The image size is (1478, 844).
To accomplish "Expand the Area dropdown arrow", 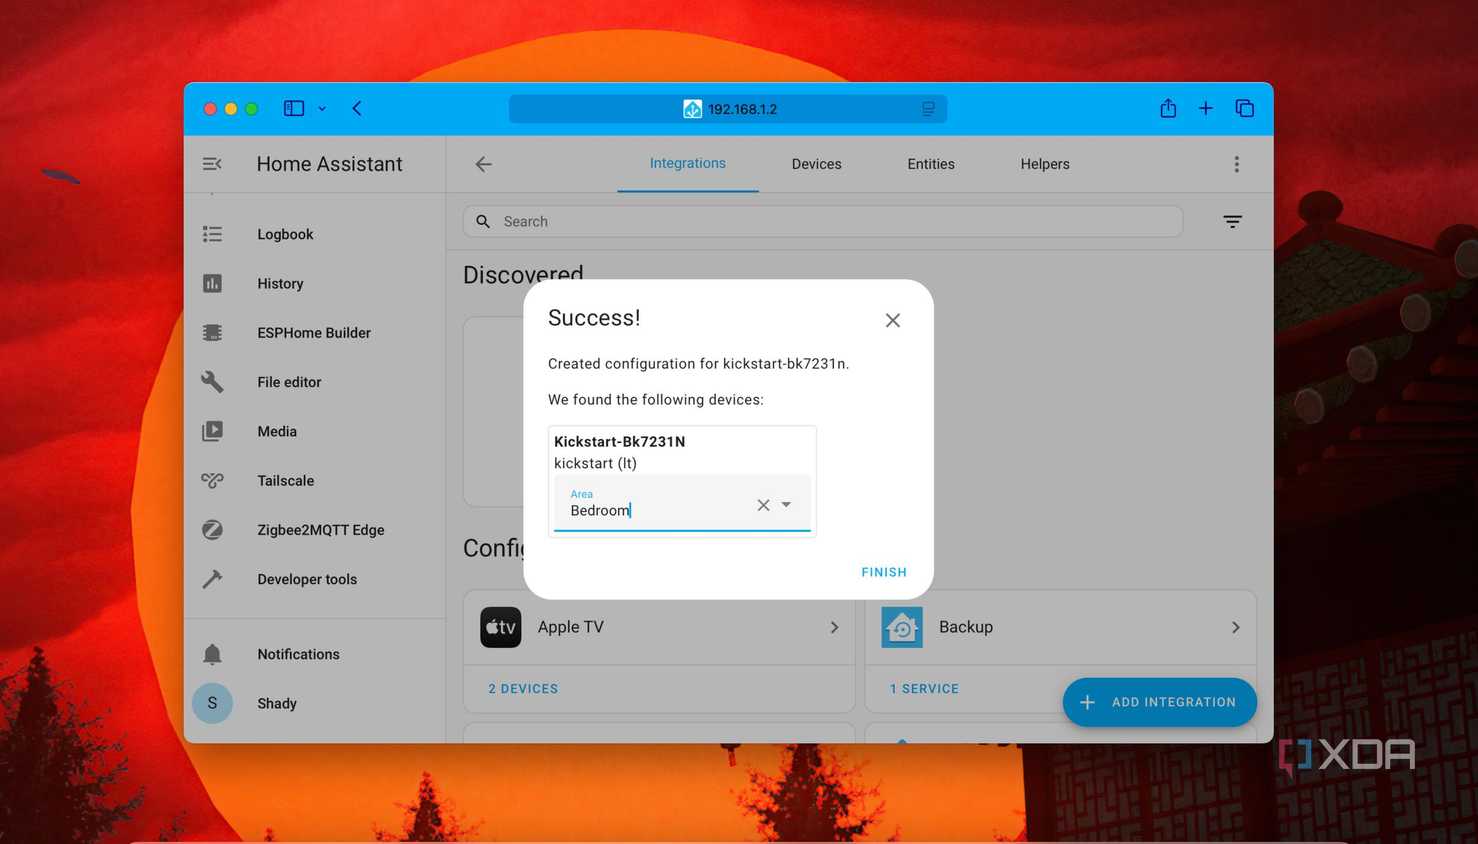I will (x=786, y=505).
